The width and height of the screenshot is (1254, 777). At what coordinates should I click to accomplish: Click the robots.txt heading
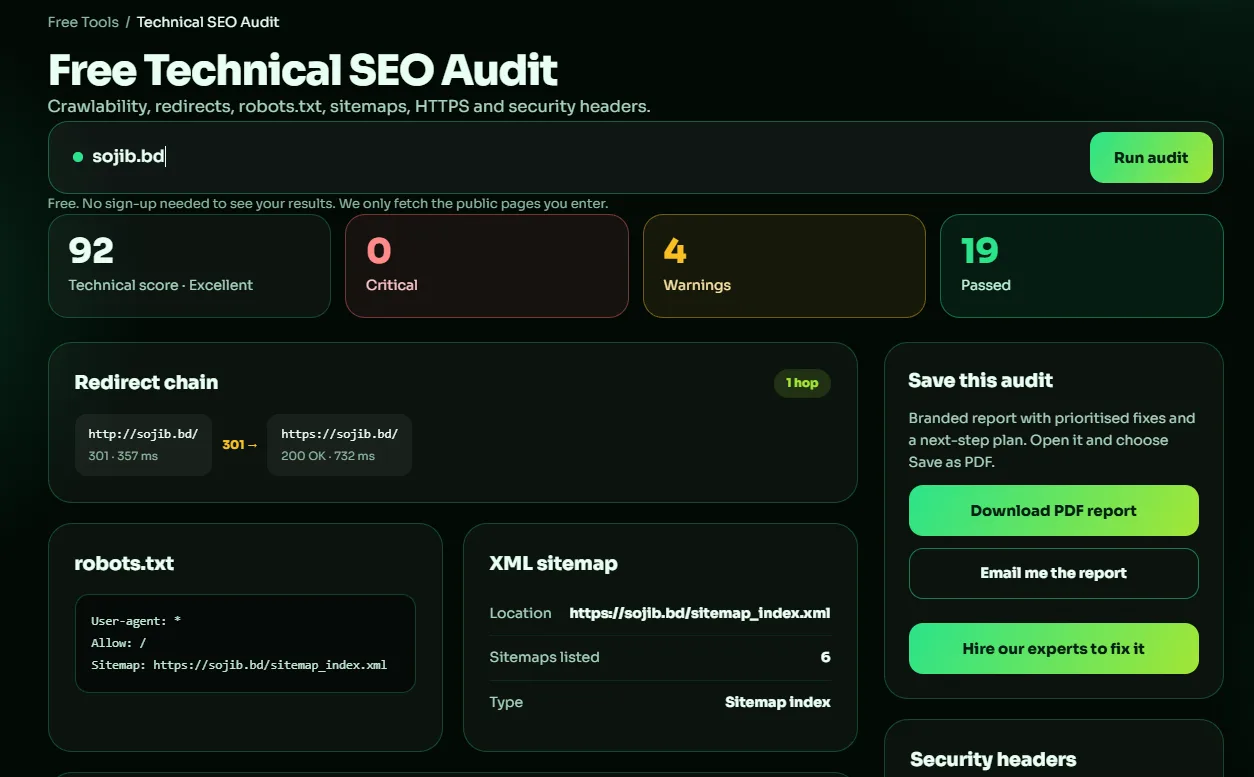click(x=124, y=563)
